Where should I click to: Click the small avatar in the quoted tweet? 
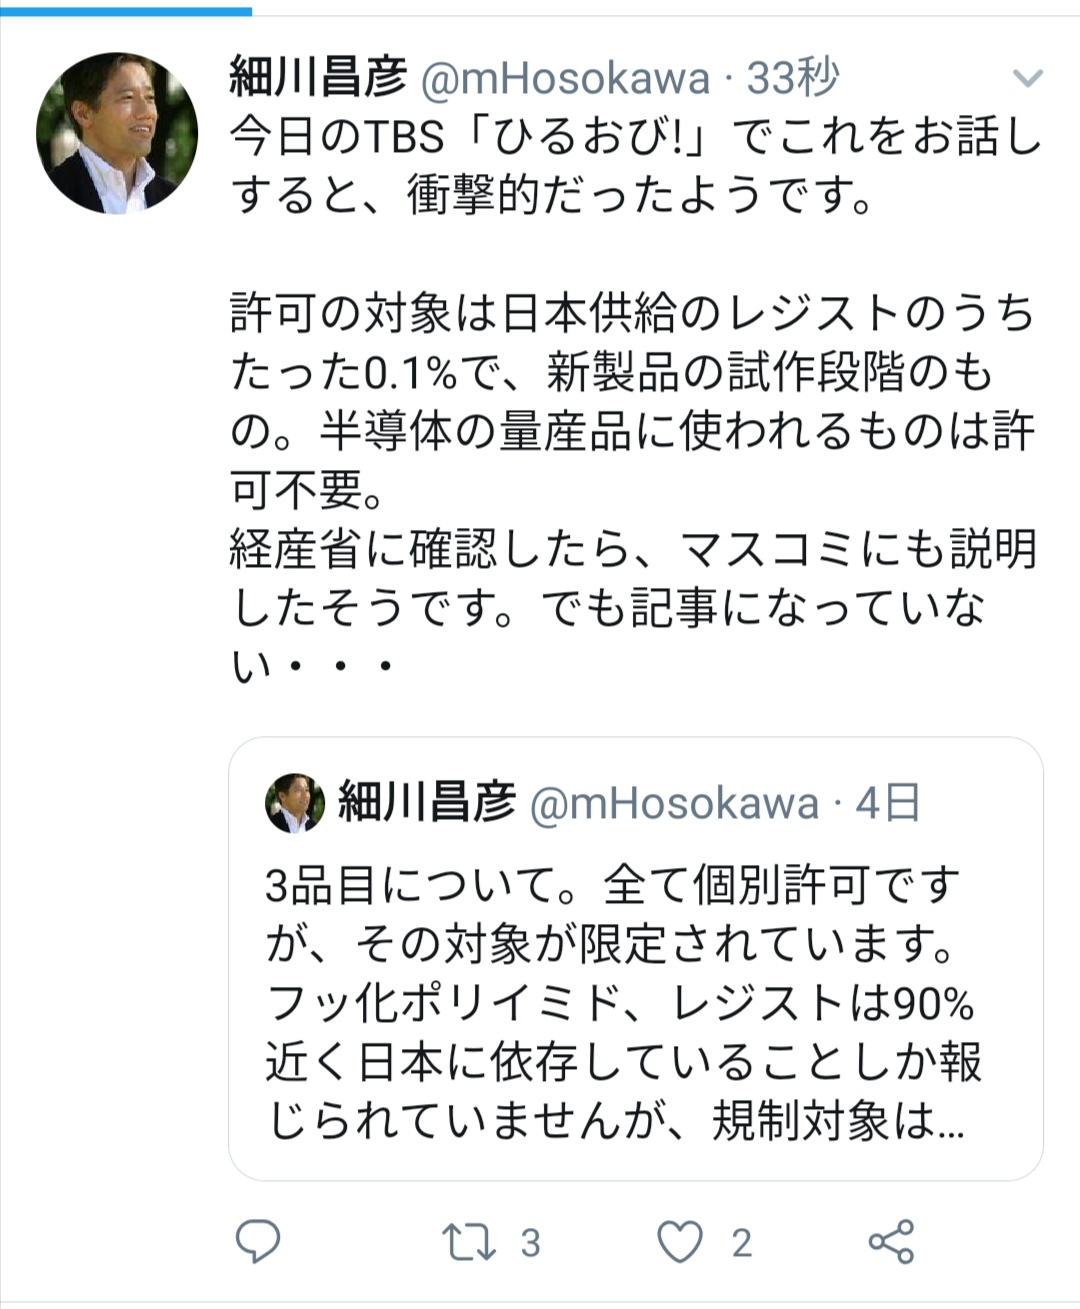pyautogui.click(x=295, y=803)
